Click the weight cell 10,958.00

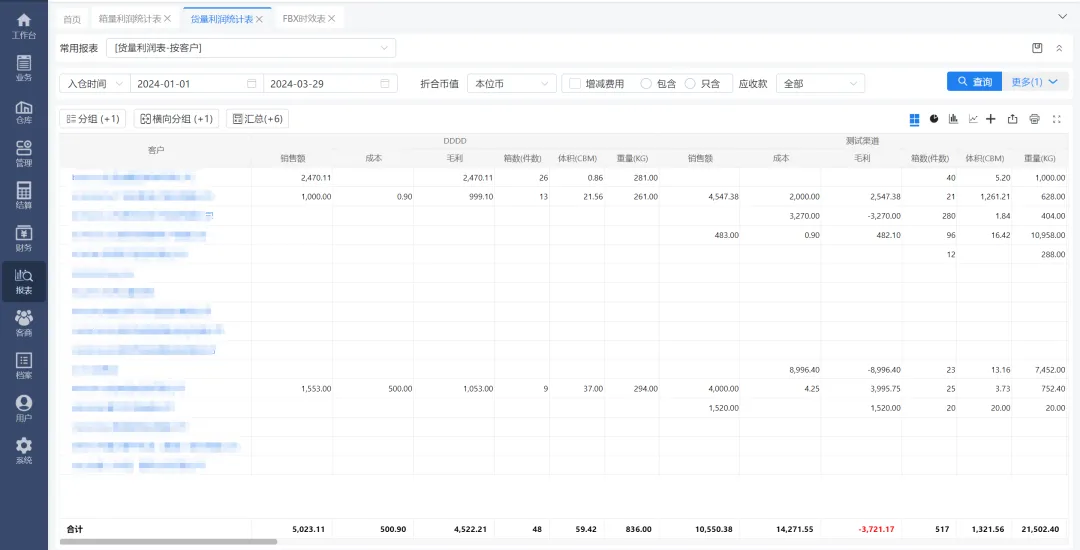pos(1047,235)
